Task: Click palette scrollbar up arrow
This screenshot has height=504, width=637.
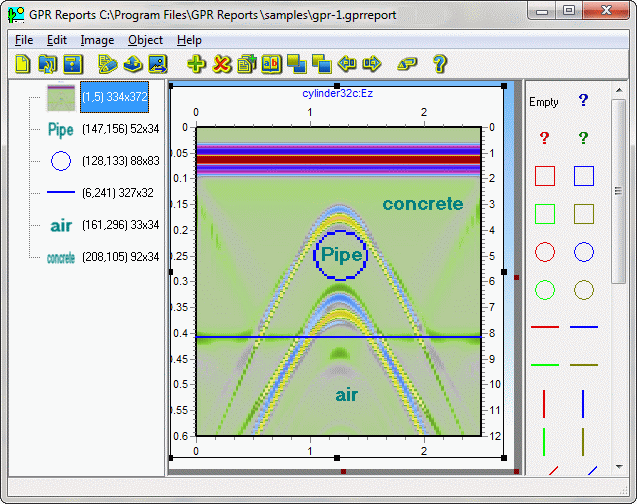Action: (619, 90)
